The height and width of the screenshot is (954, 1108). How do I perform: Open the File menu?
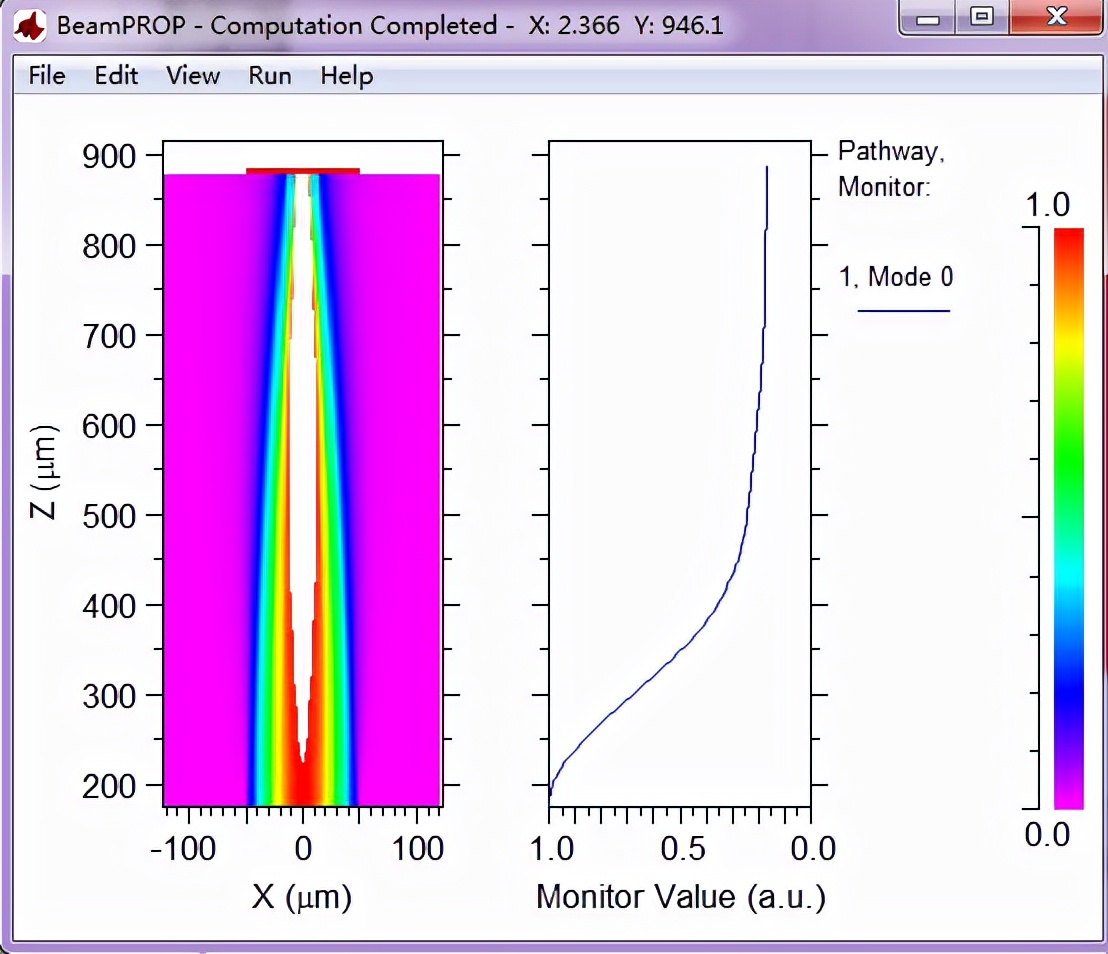coord(47,75)
